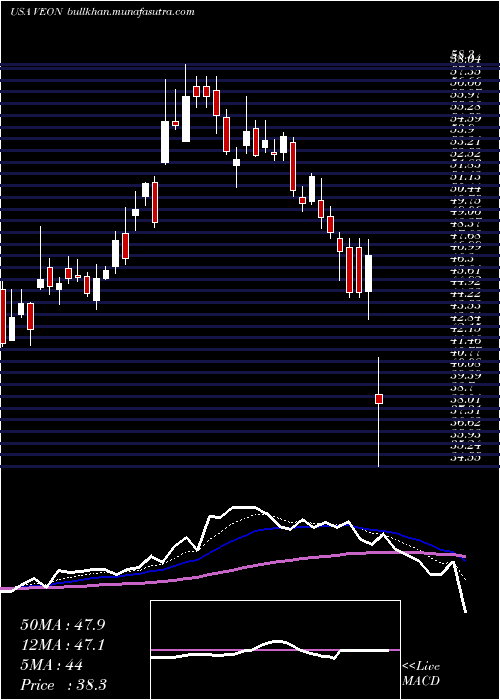
Task: Click the 50.44 price axis label
Action: pos(465,189)
